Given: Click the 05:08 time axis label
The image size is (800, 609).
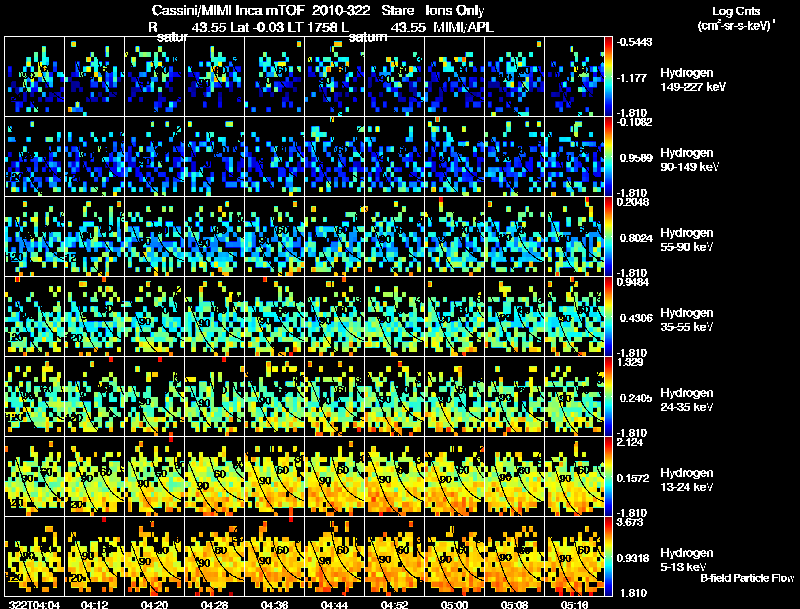Looking at the screenshot, I should [x=514, y=604].
